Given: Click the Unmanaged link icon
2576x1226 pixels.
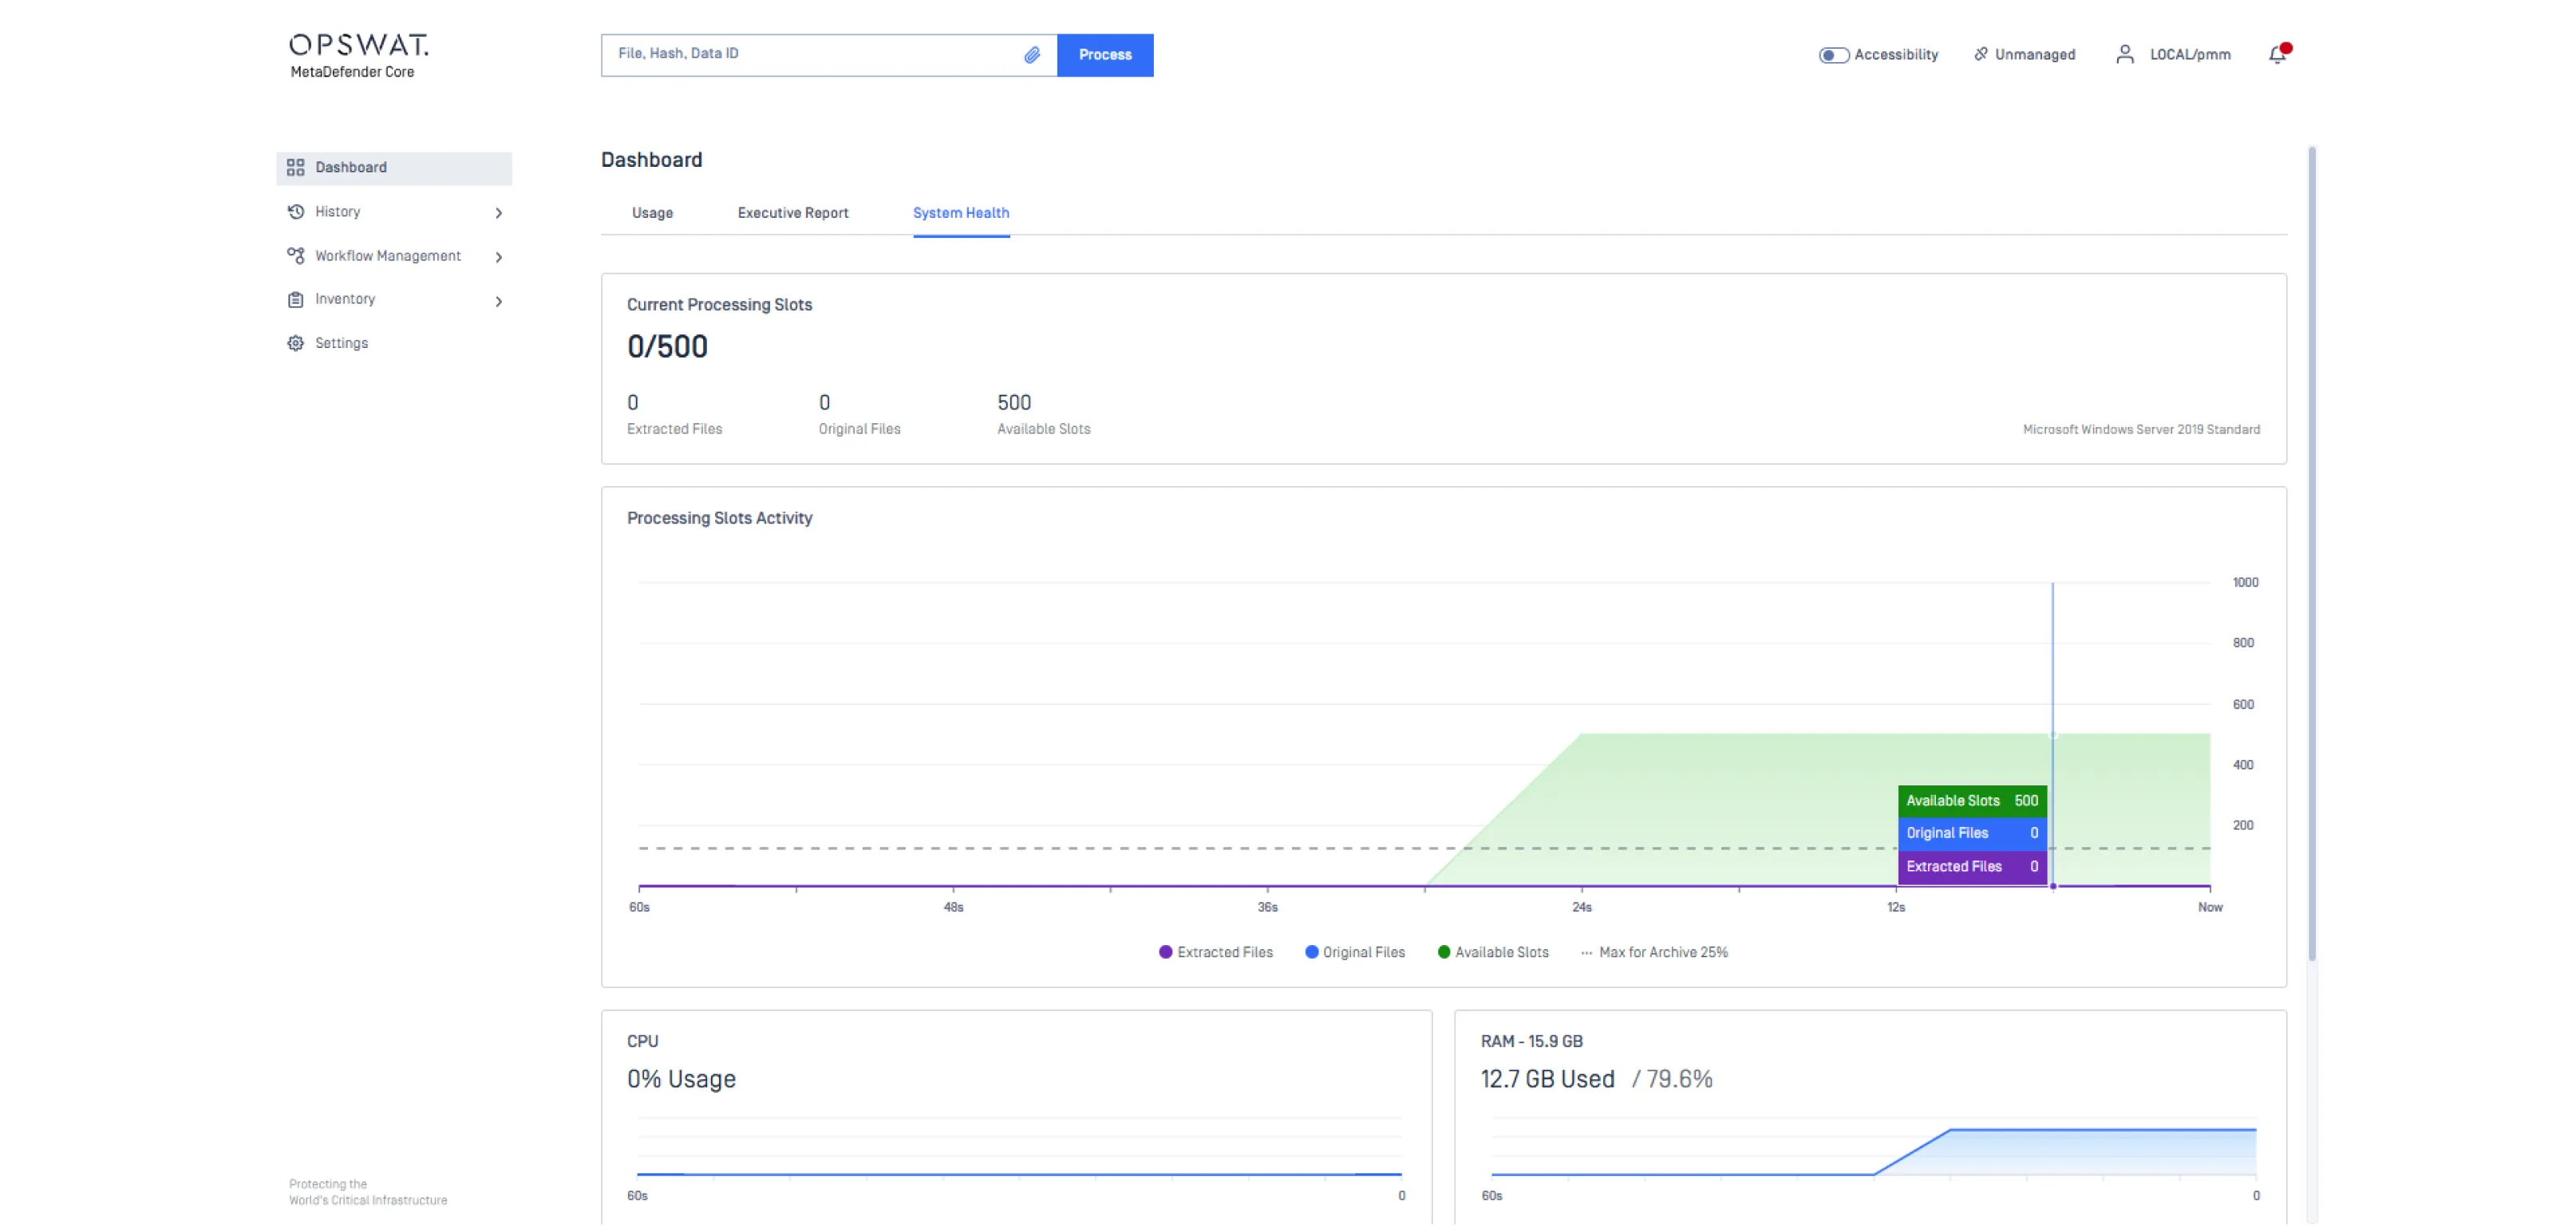Looking at the screenshot, I should pos(1981,55).
